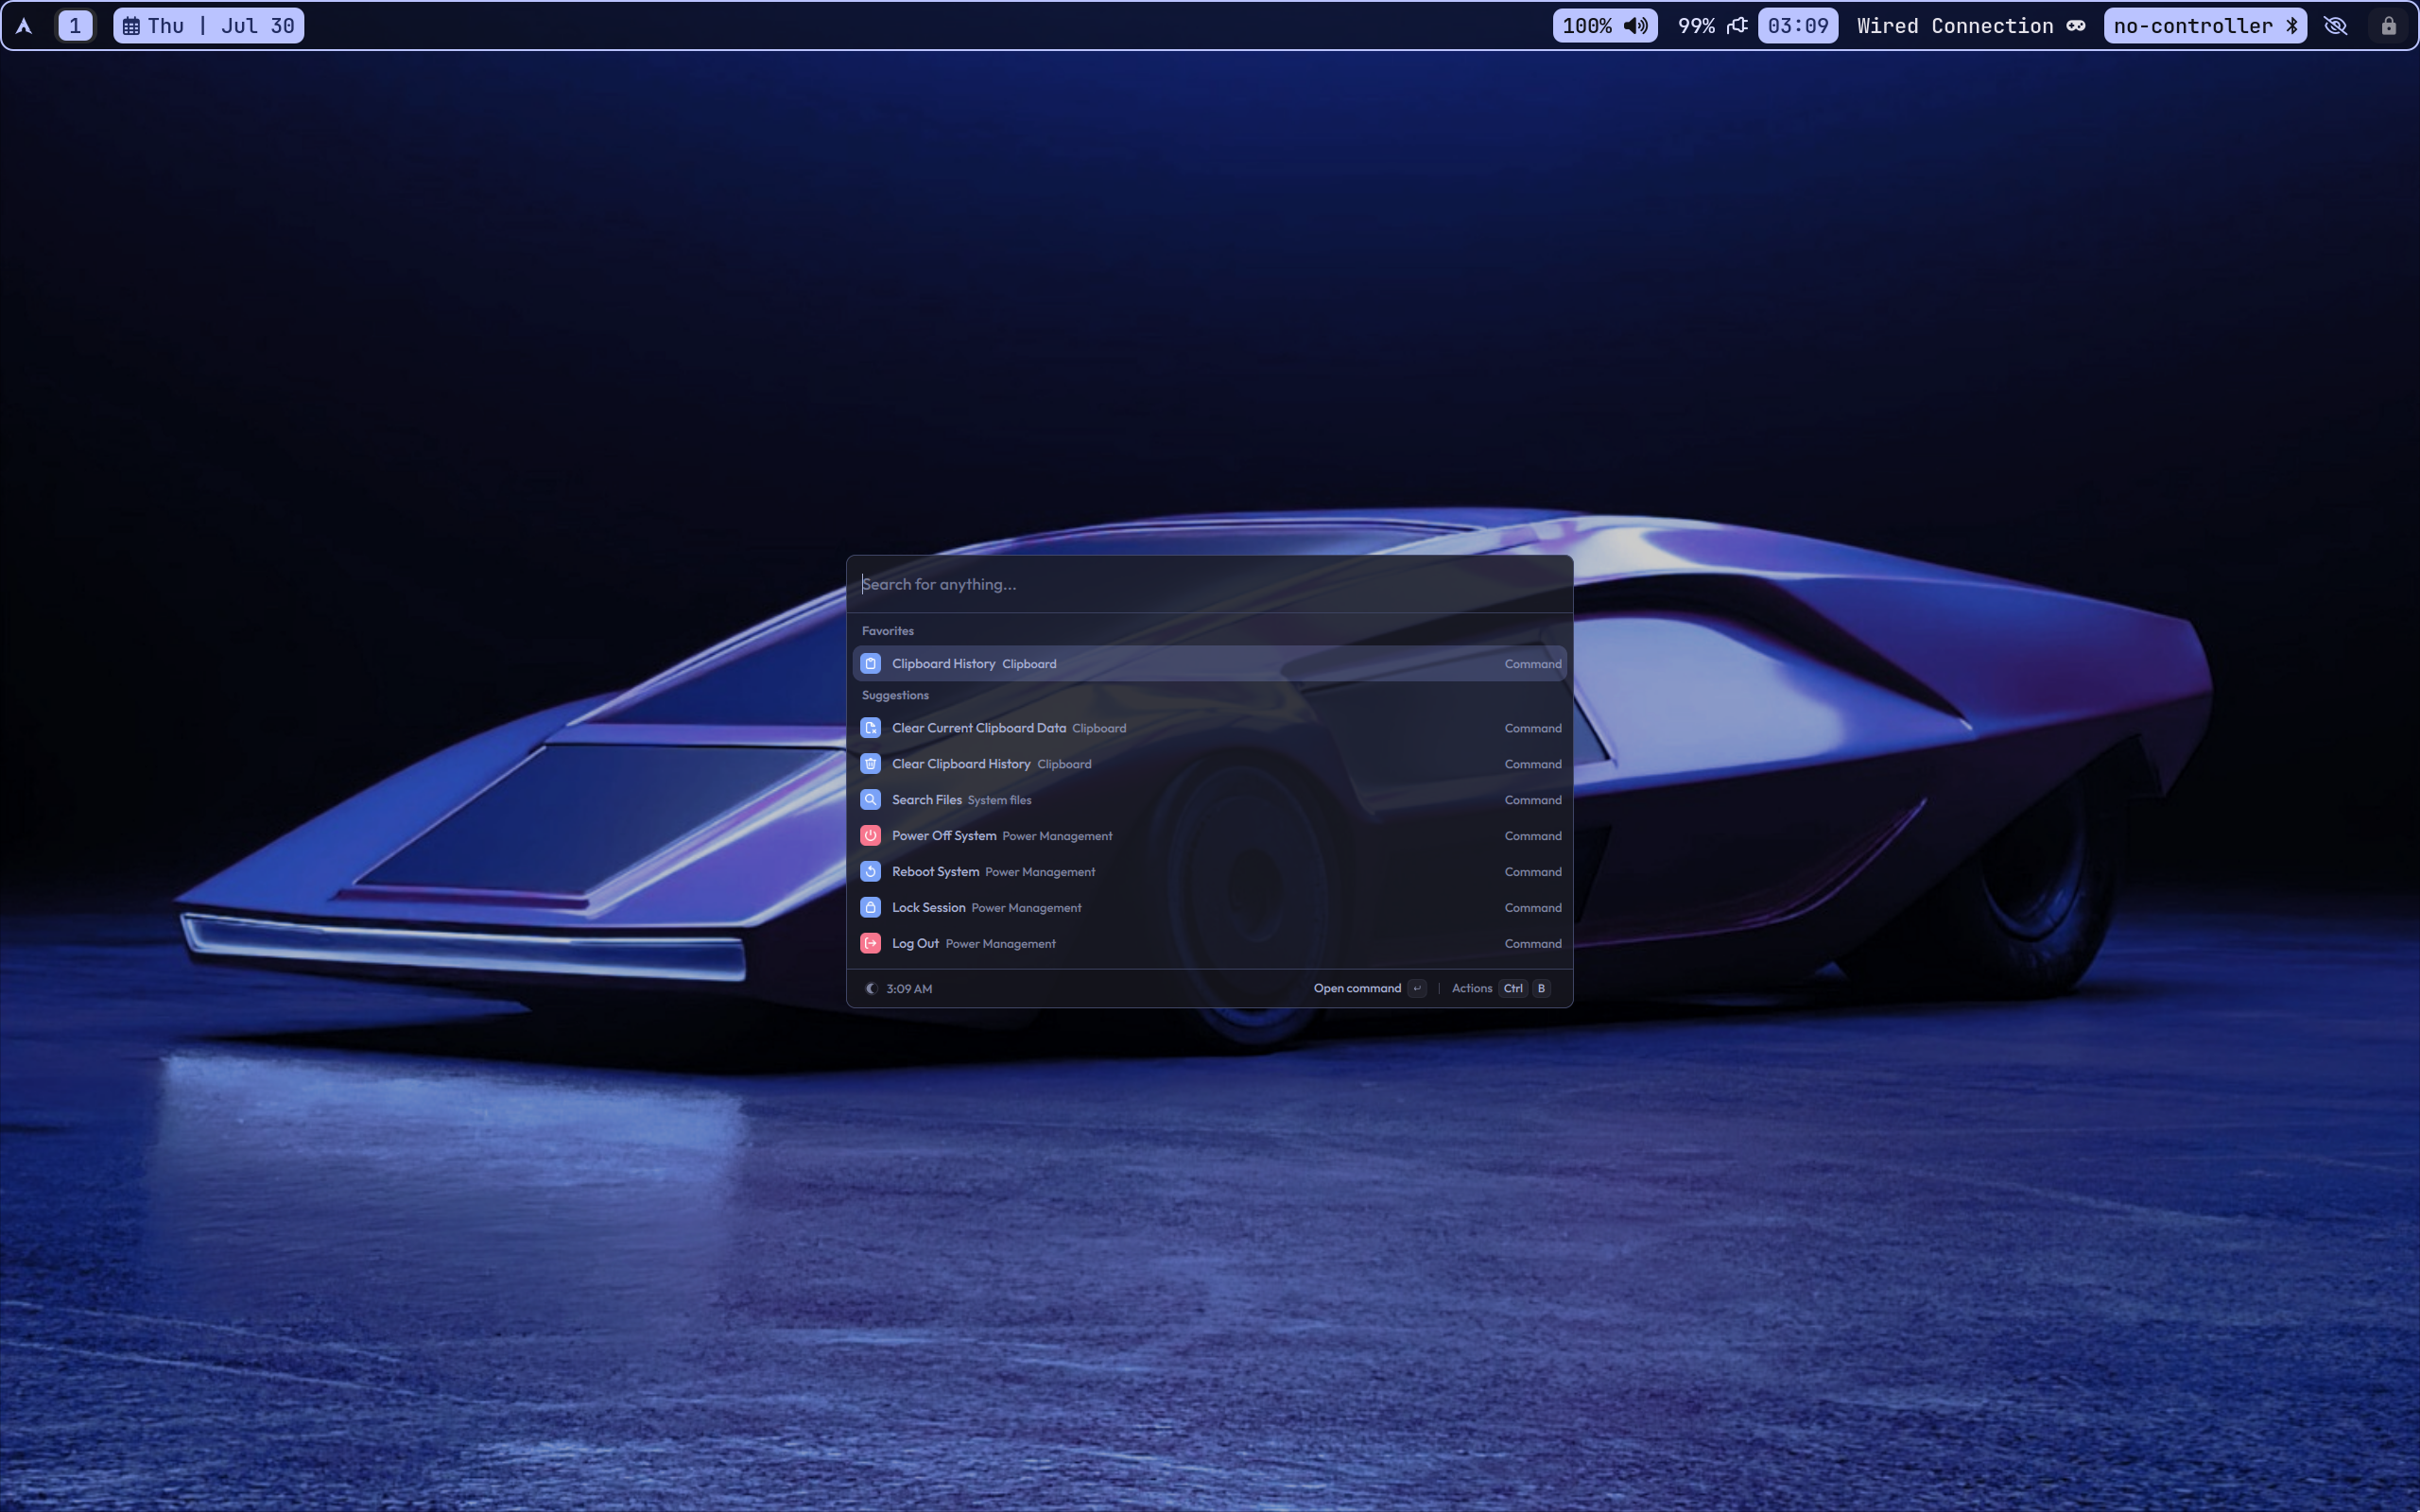Image resolution: width=2420 pixels, height=1512 pixels.
Task: Click the trash icon for Clear Clipboard History
Action: click(x=870, y=764)
